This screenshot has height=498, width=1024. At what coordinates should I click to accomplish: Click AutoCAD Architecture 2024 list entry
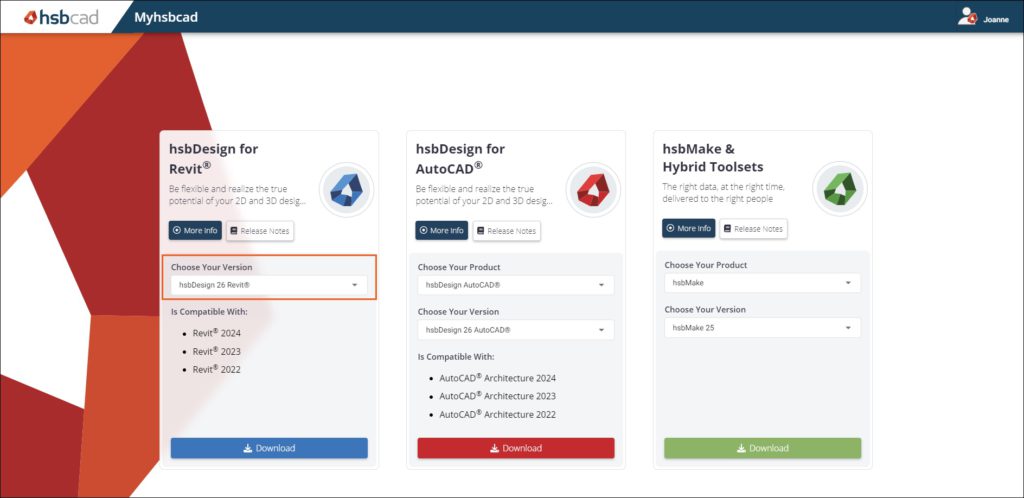498,378
